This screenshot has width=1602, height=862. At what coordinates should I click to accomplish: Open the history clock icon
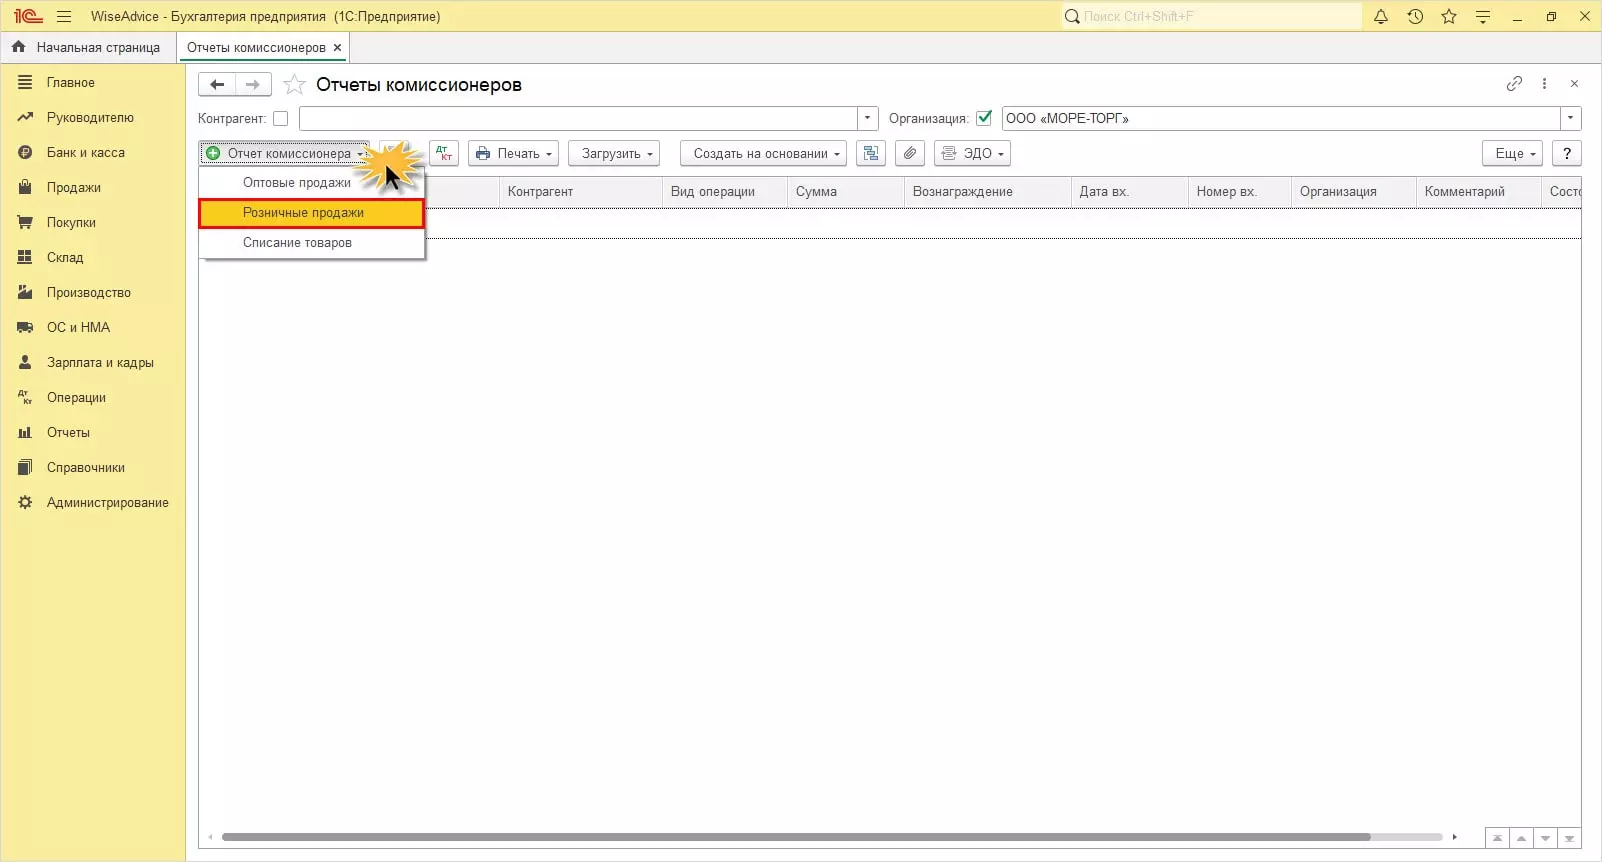pos(1415,16)
